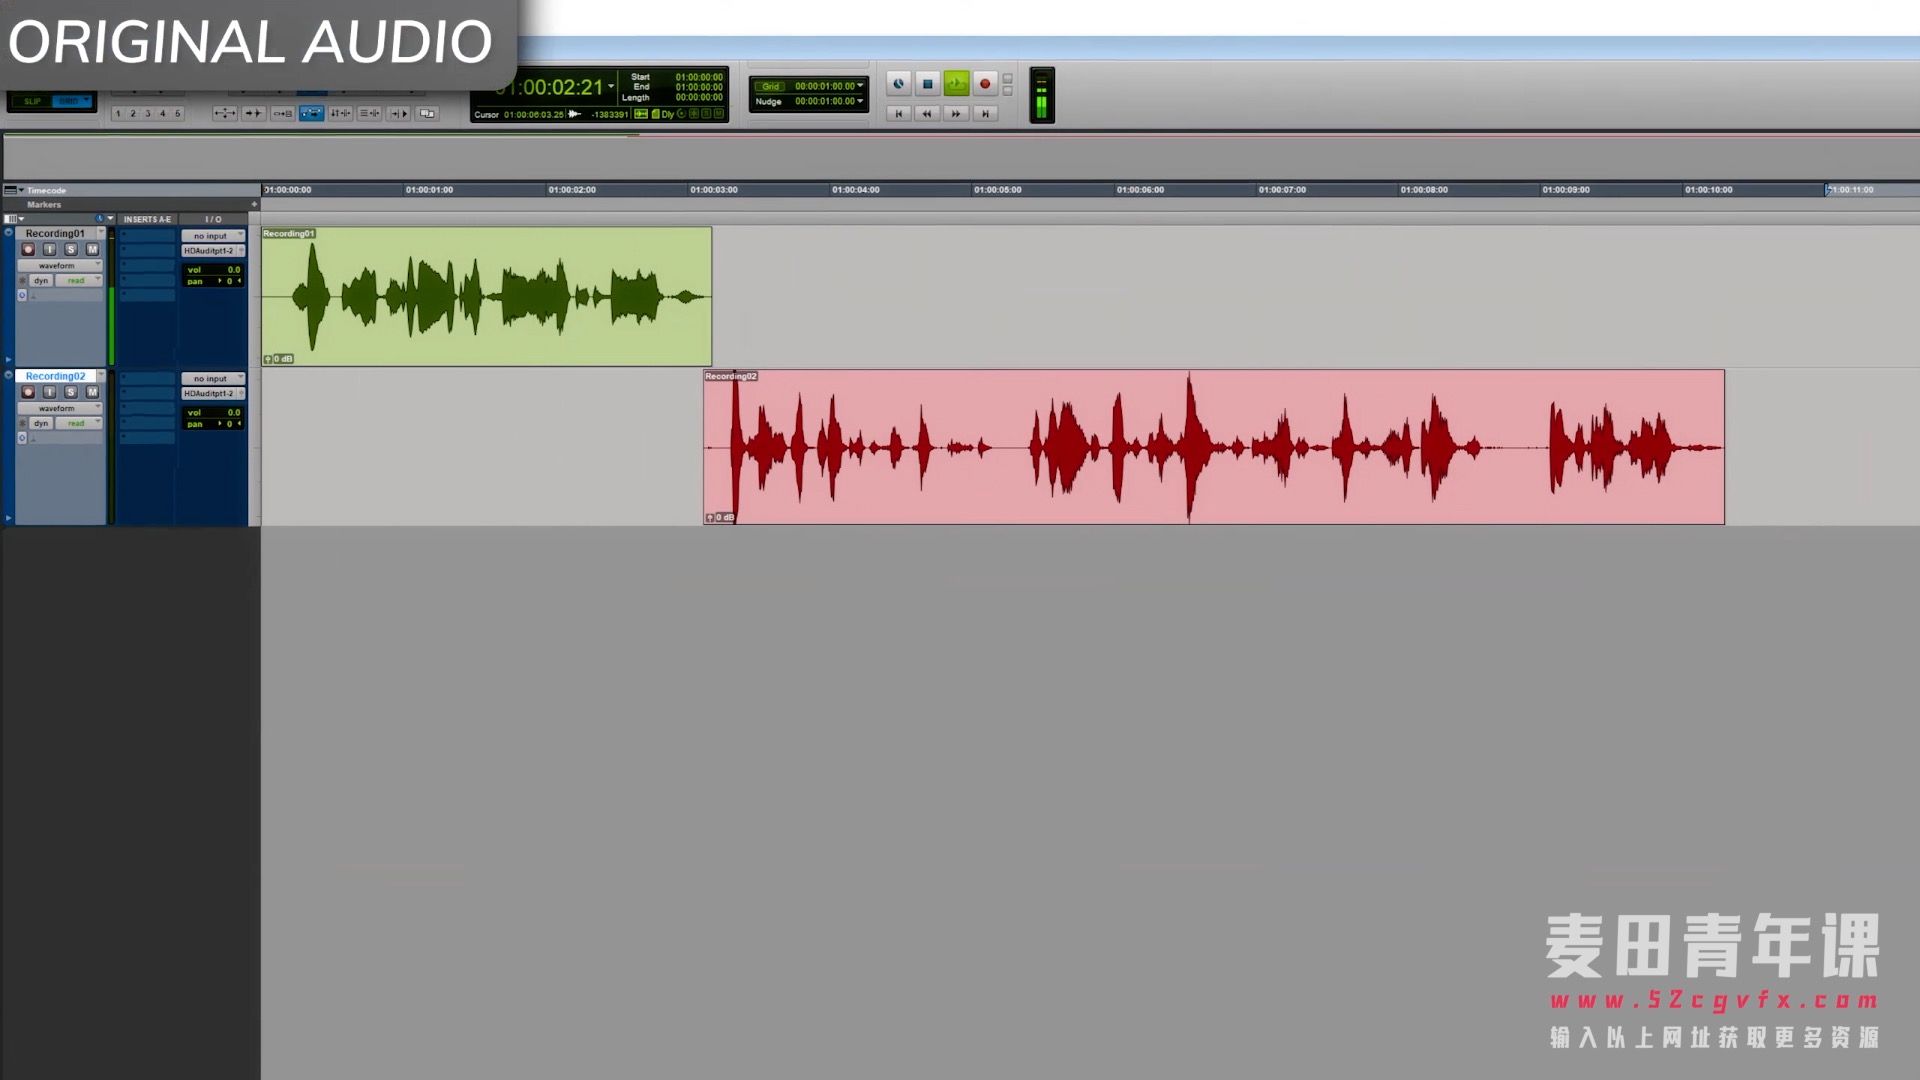Screen dimensions: 1920x1080
Task: Solo the Recording02 track
Action: [71, 393]
